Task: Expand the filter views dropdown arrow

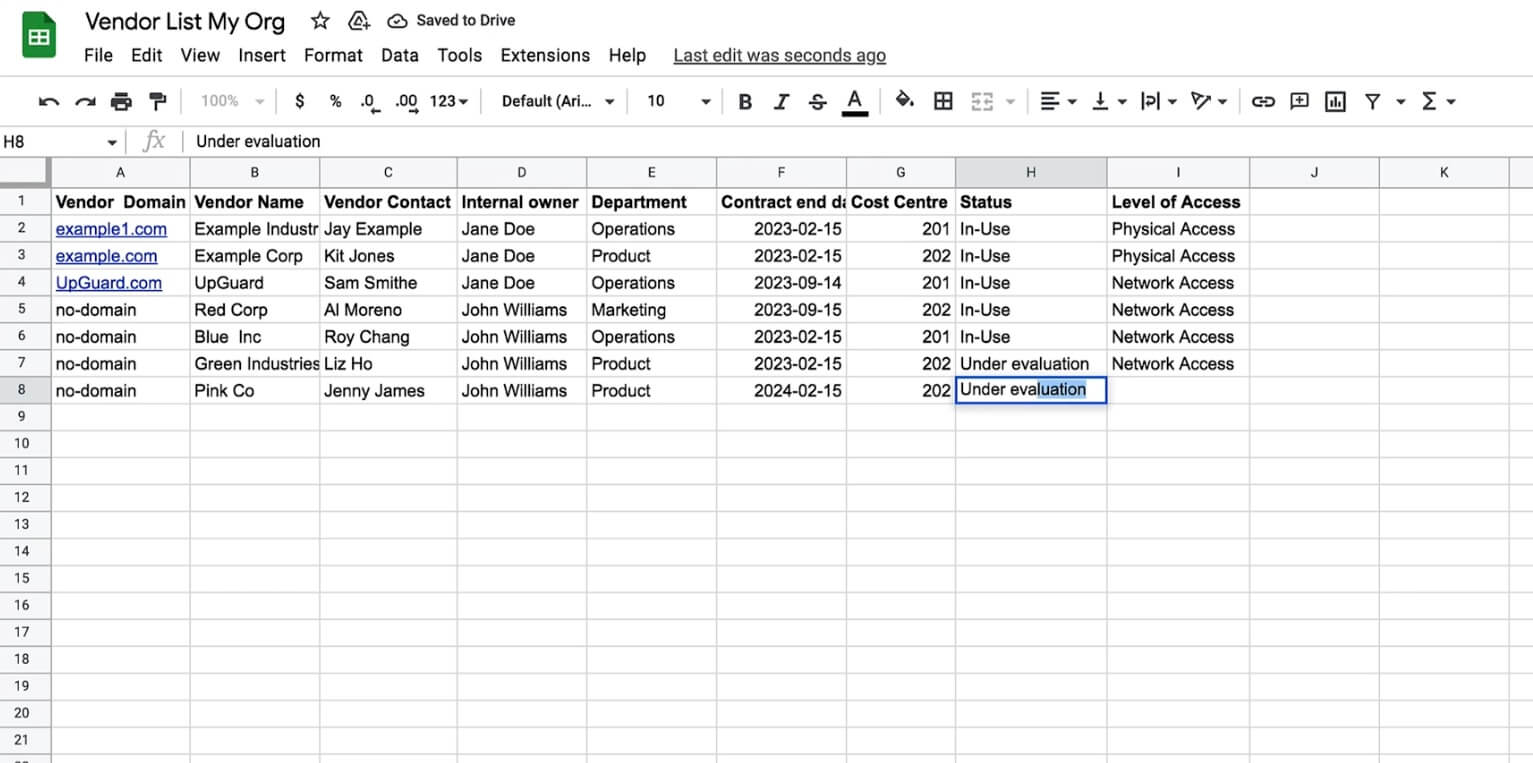Action: pos(1400,101)
